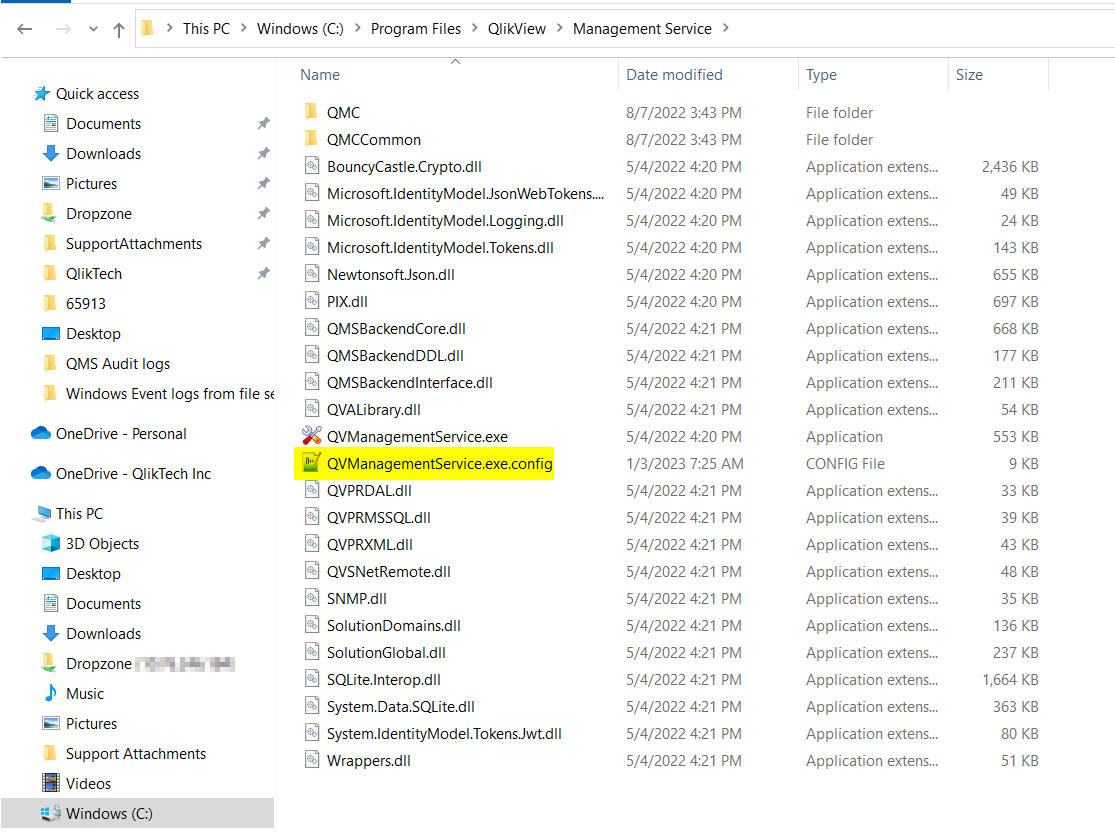Sort by the Type column header

click(821, 75)
